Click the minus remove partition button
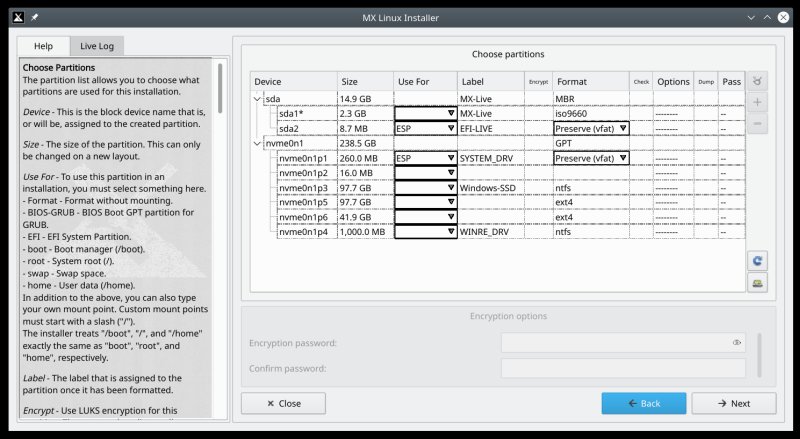The image size is (800, 439). 757,124
